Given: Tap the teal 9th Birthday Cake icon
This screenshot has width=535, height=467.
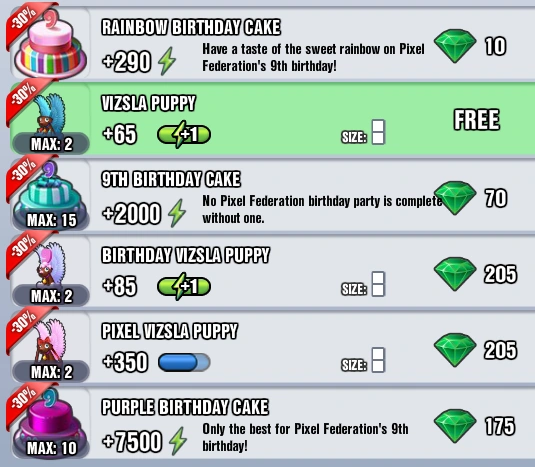Looking at the screenshot, I should pyautogui.click(x=50, y=194).
